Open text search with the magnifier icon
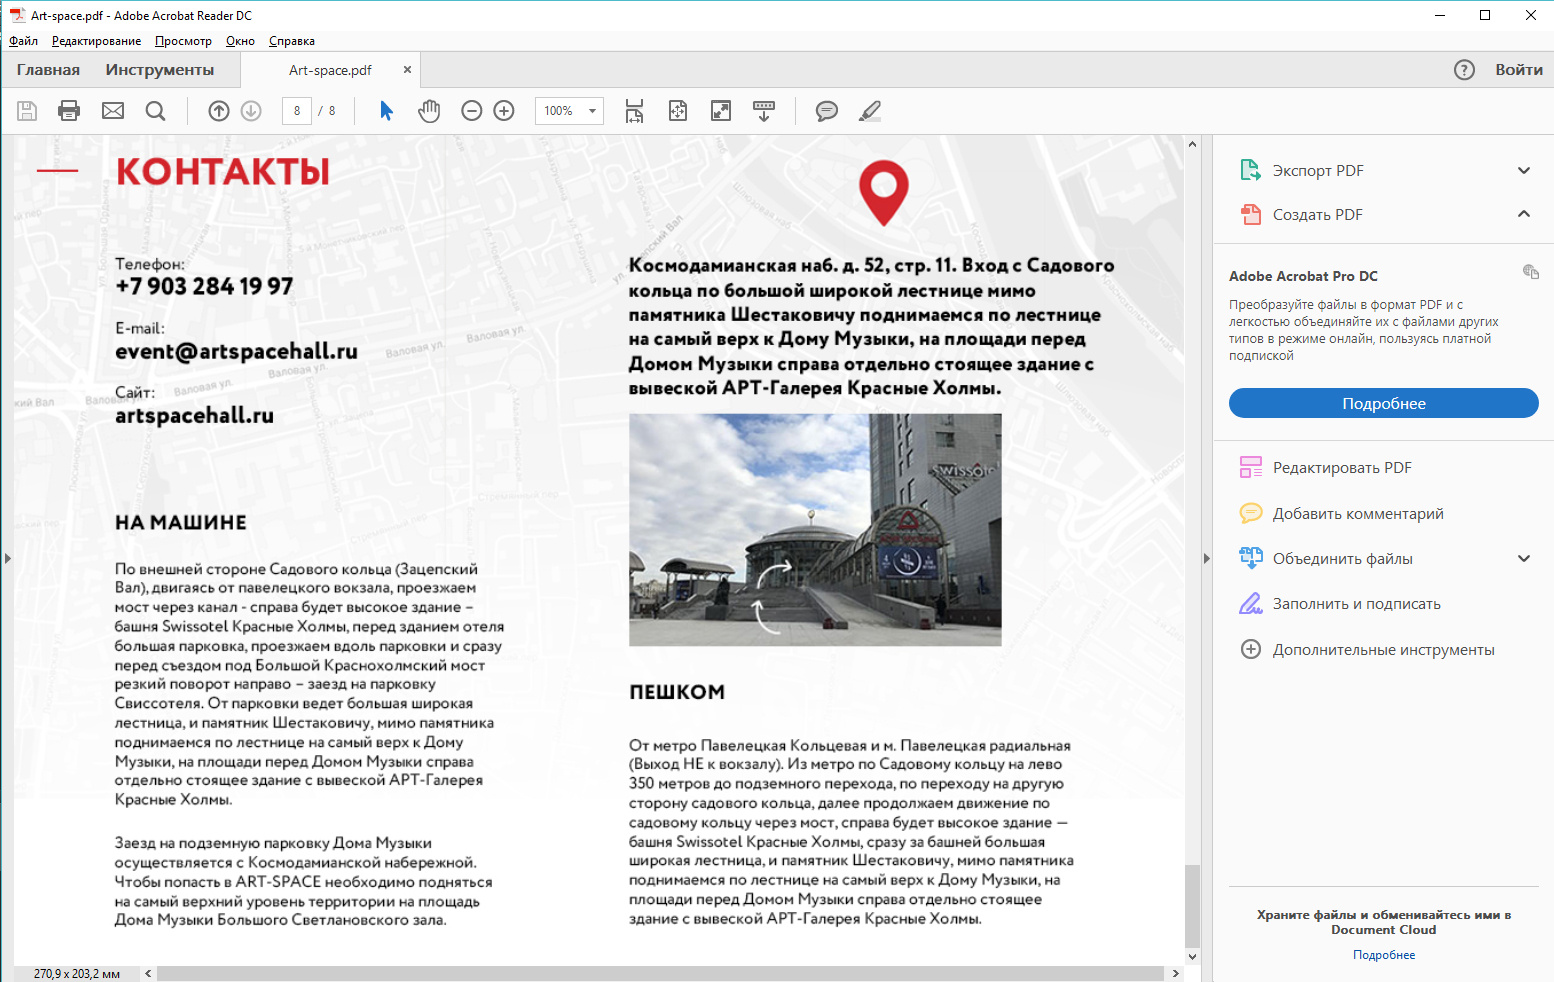The image size is (1554, 982). [x=155, y=111]
